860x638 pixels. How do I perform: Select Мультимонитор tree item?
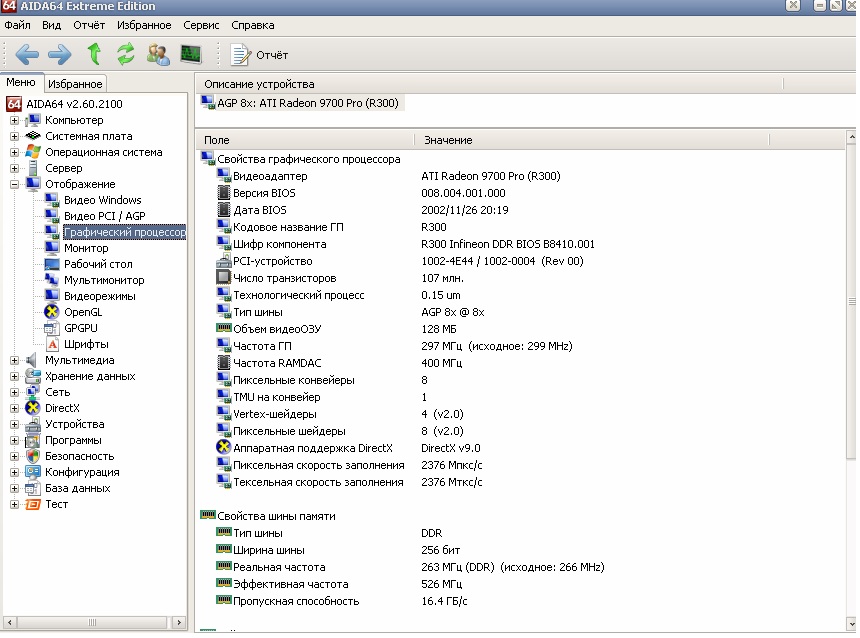(104, 280)
